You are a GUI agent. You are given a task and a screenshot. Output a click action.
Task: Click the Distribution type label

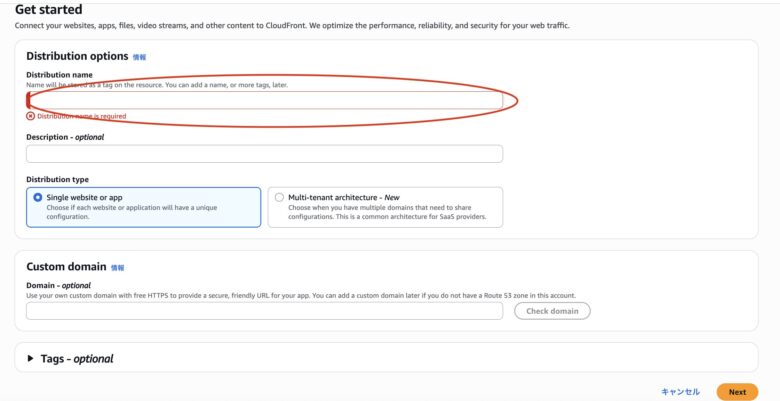[x=57, y=179]
